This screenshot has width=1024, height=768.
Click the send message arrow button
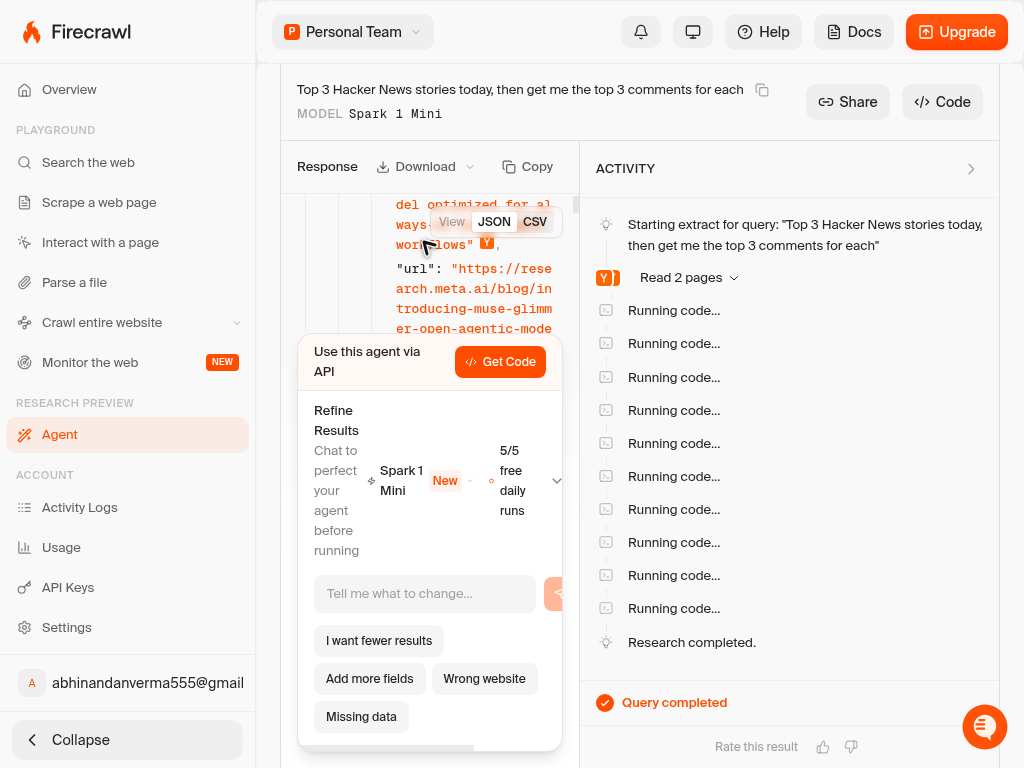[553, 594]
